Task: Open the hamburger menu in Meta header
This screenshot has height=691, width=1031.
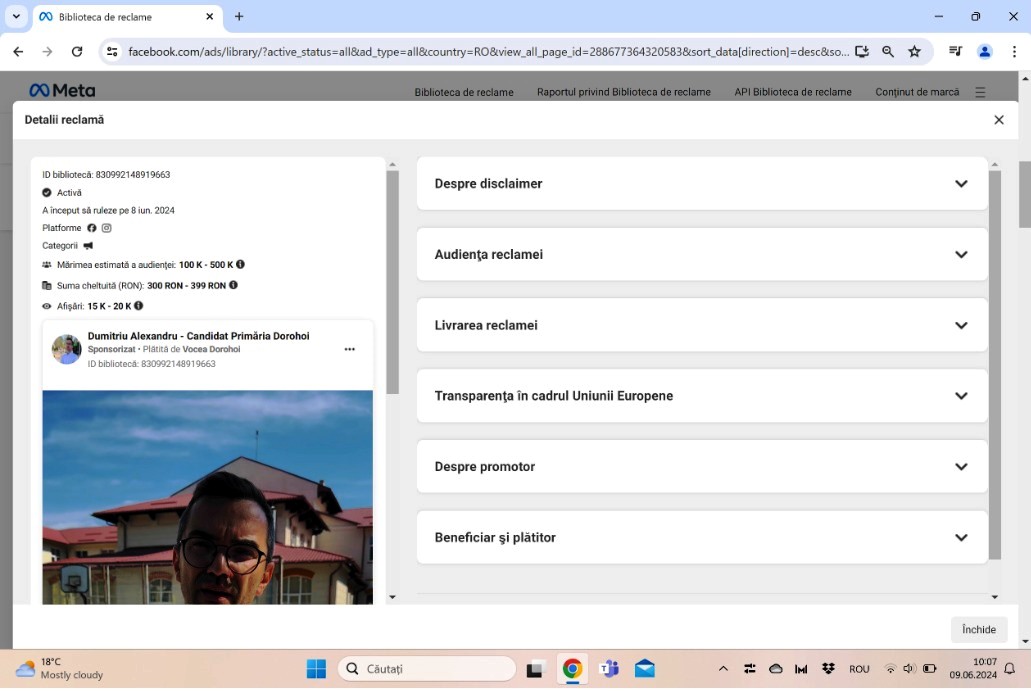Action: (x=980, y=92)
